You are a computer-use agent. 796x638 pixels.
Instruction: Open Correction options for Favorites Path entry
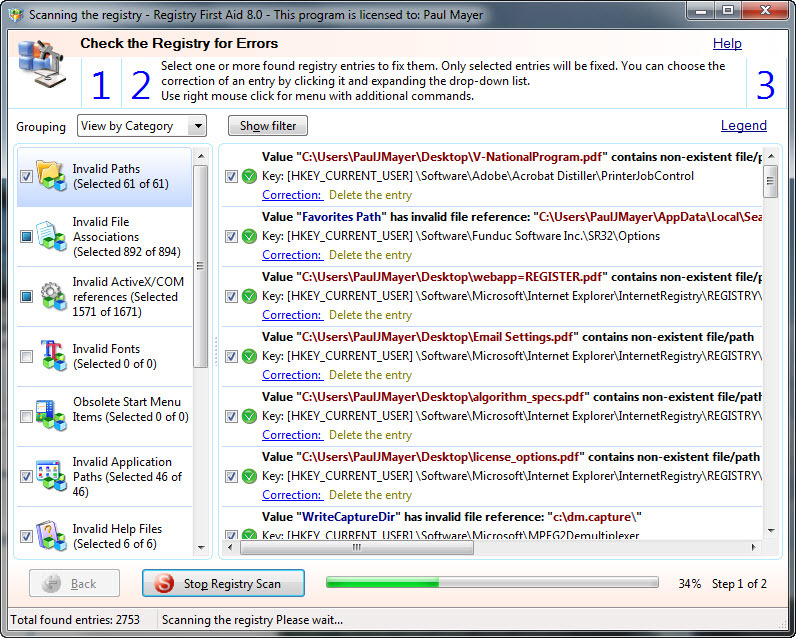click(x=291, y=255)
